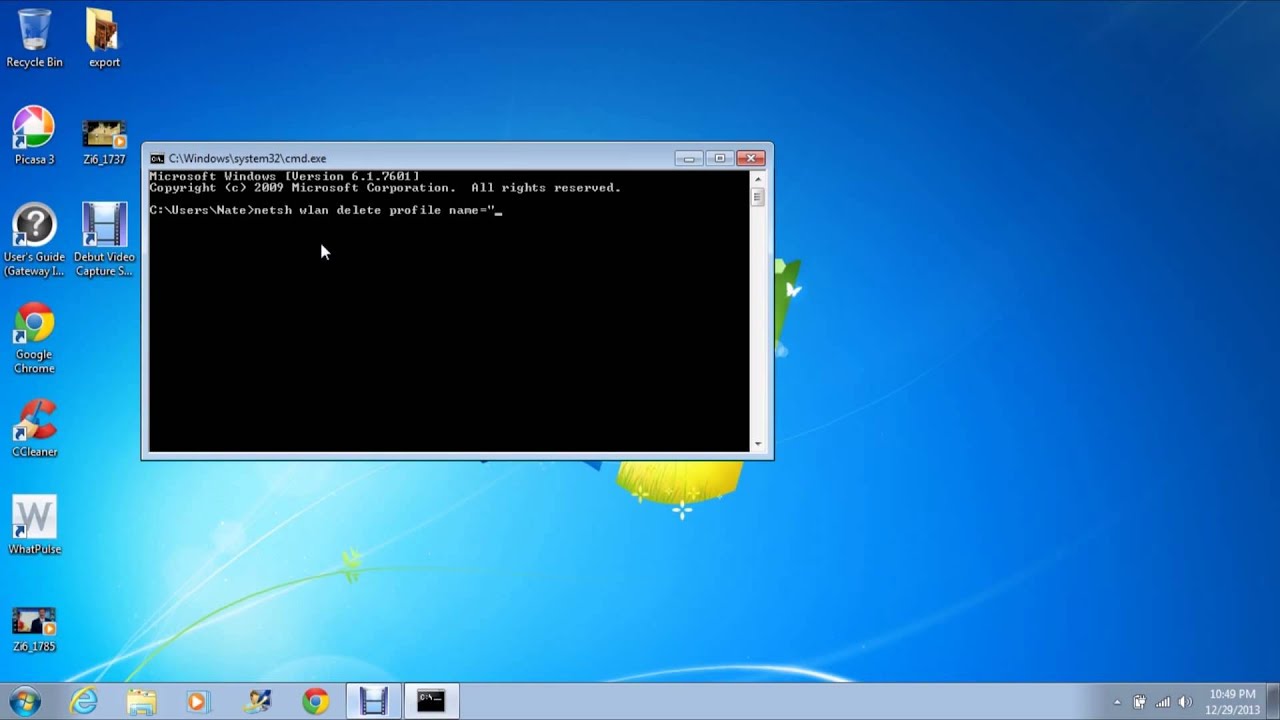Launch CCleaner from the desktop
The height and width of the screenshot is (720, 1280).
point(34,428)
